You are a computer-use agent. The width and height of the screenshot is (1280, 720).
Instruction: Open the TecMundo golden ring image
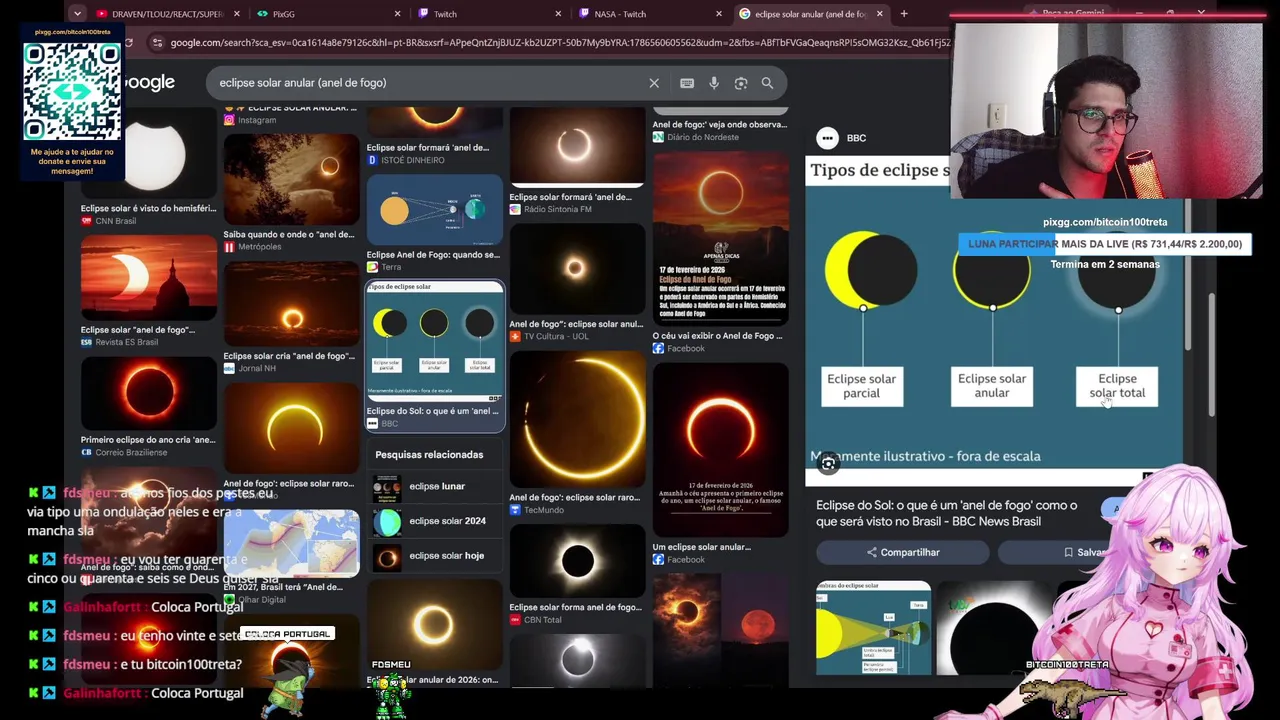[577, 419]
